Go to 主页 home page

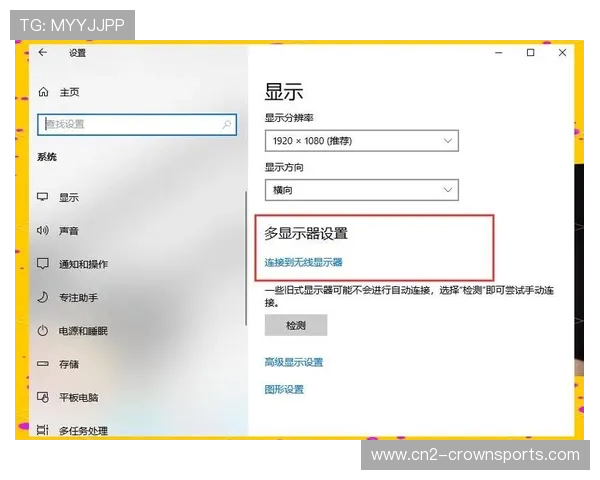[69, 92]
